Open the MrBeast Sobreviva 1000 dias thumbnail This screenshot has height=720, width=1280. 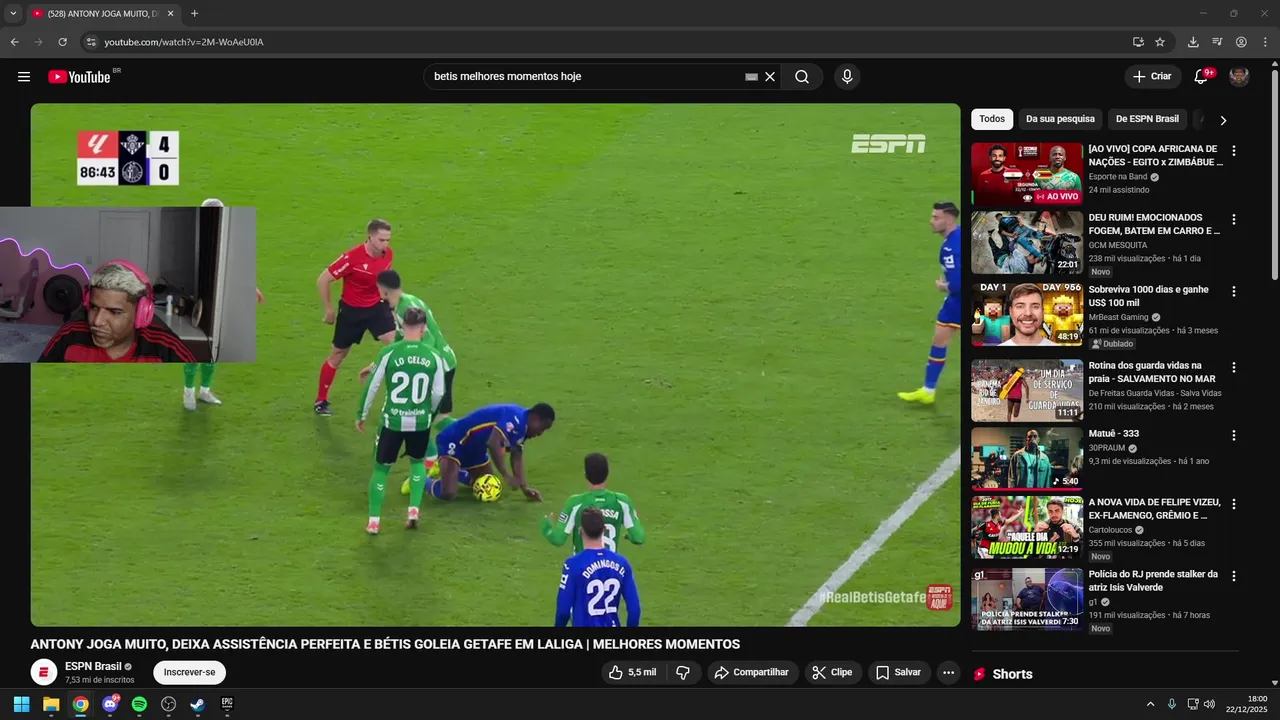click(x=1027, y=314)
